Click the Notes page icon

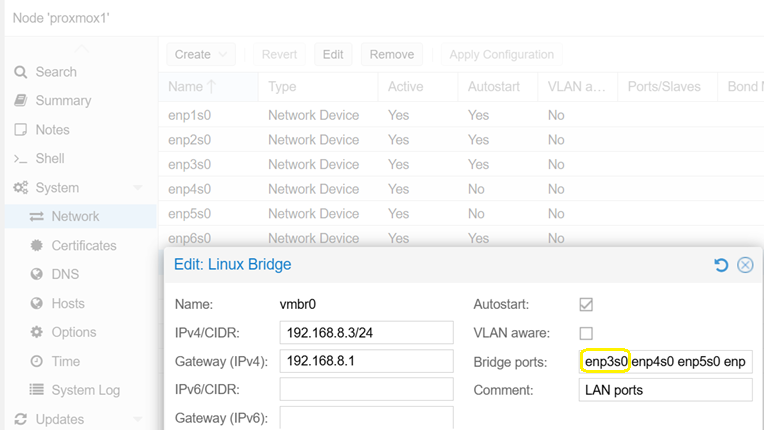(x=21, y=130)
